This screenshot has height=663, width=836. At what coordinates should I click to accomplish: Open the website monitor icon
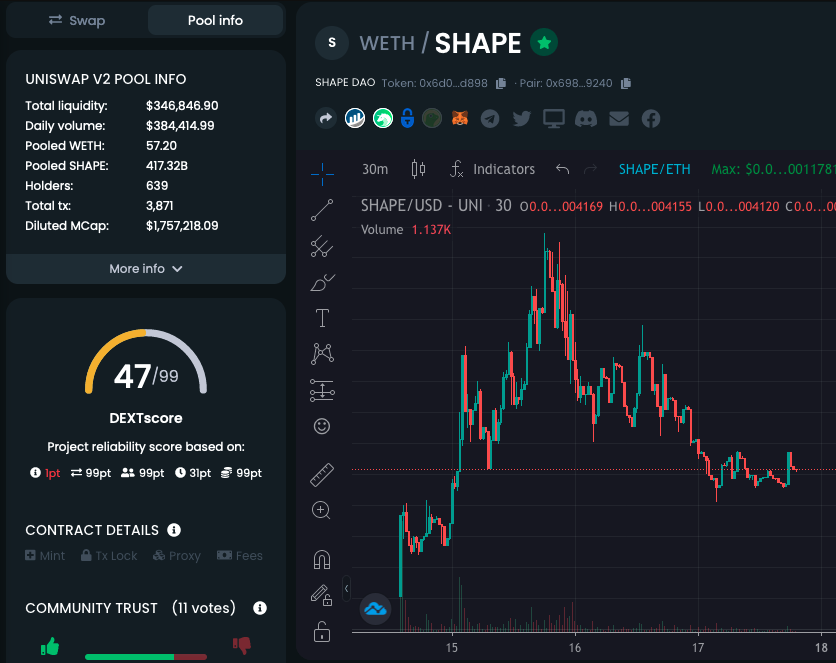(x=553, y=118)
